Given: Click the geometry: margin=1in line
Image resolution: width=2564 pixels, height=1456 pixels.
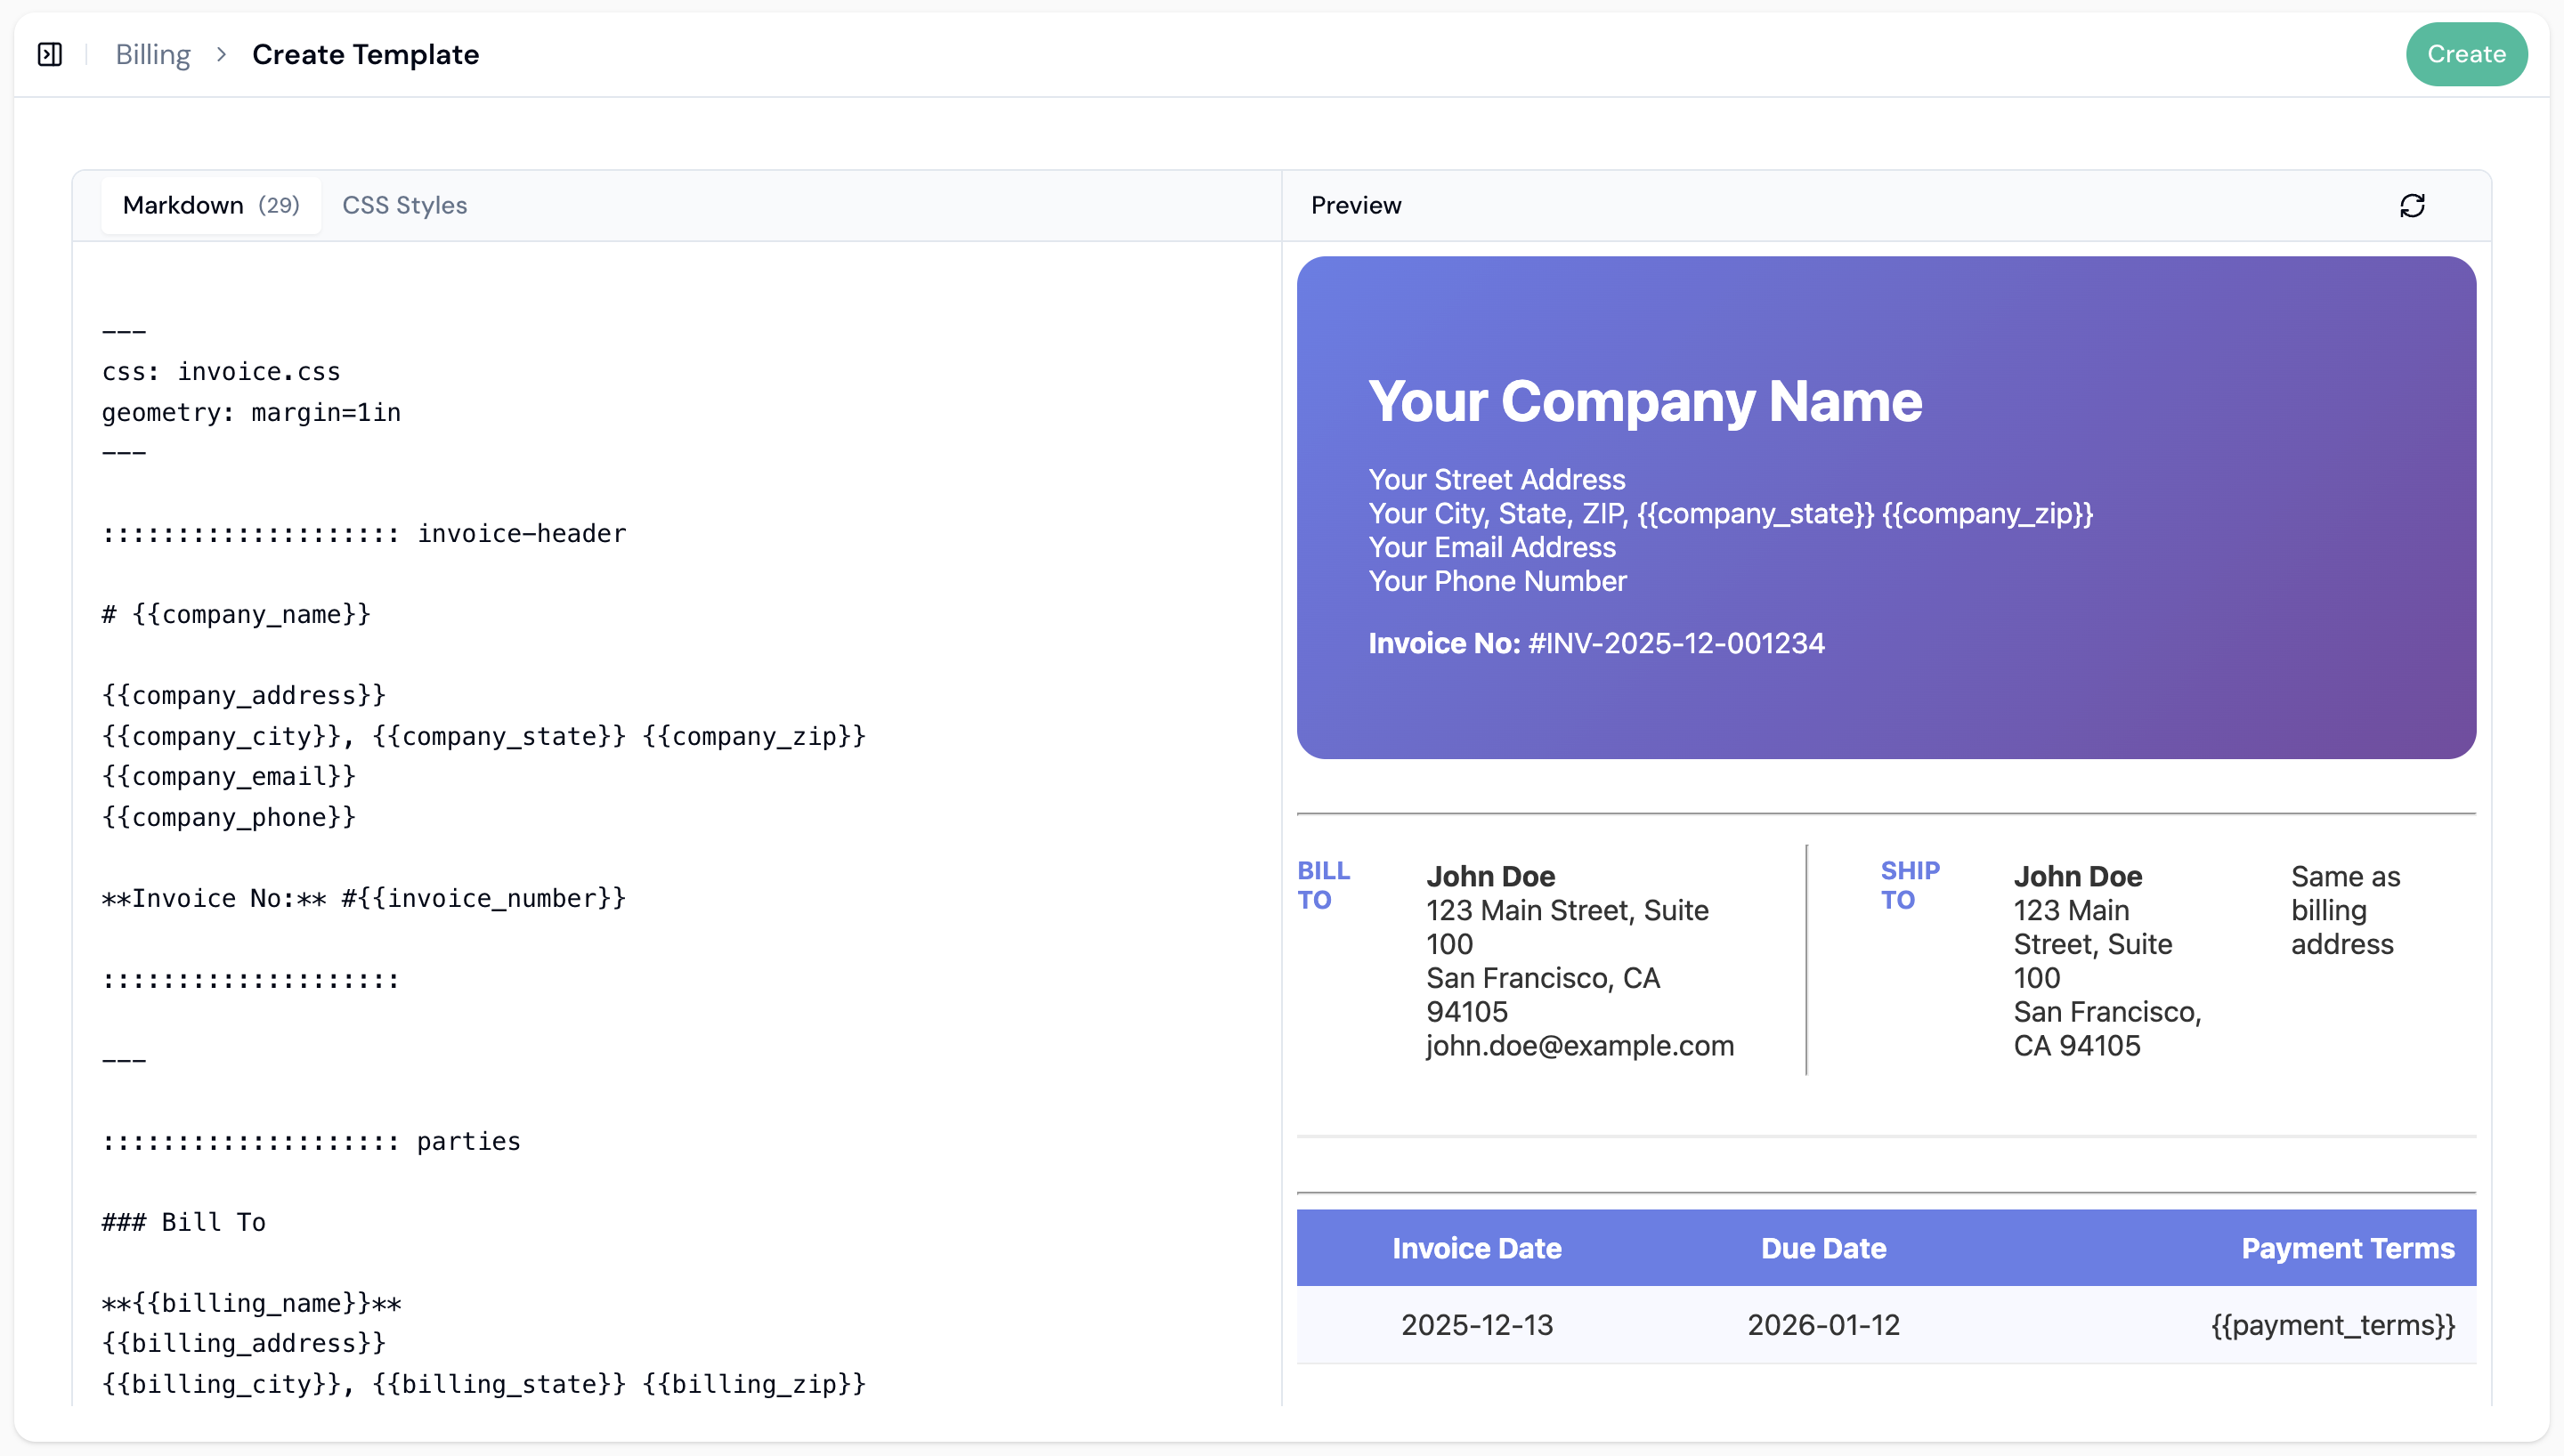Looking at the screenshot, I should click(251, 411).
